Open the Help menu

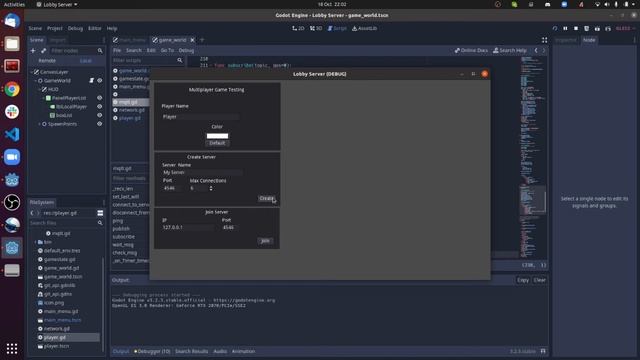[112, 28]
